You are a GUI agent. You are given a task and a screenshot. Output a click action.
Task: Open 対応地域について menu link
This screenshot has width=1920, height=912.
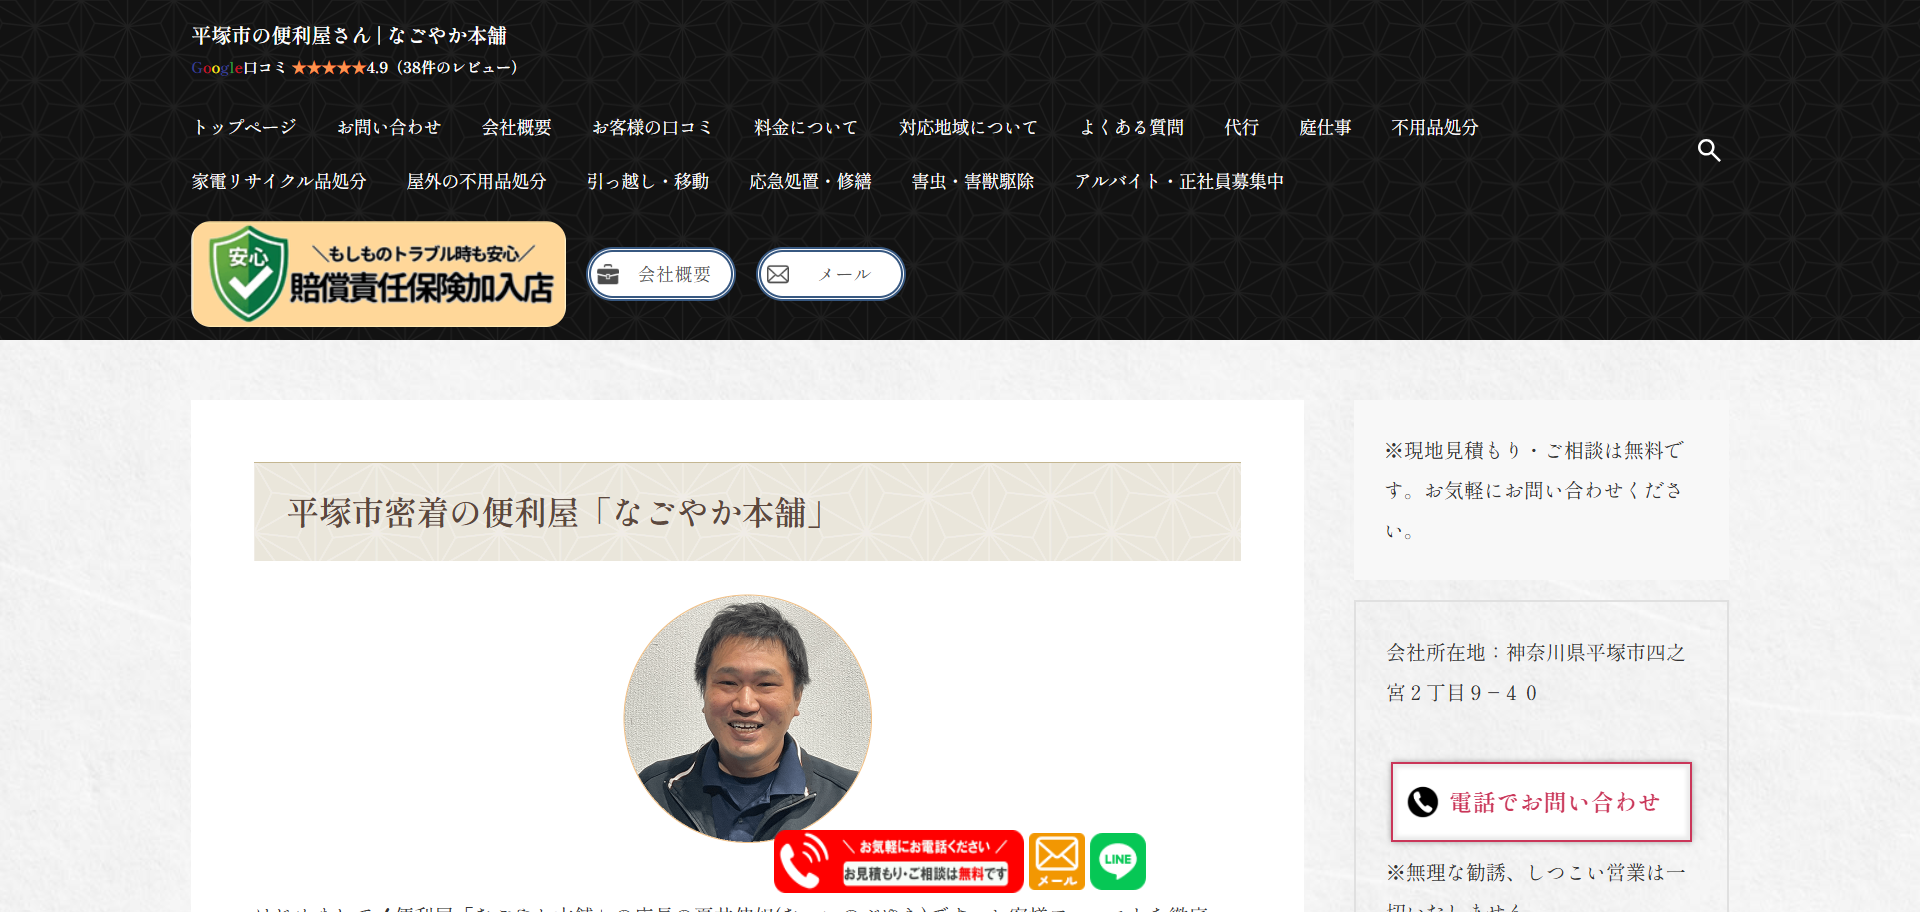968,127
